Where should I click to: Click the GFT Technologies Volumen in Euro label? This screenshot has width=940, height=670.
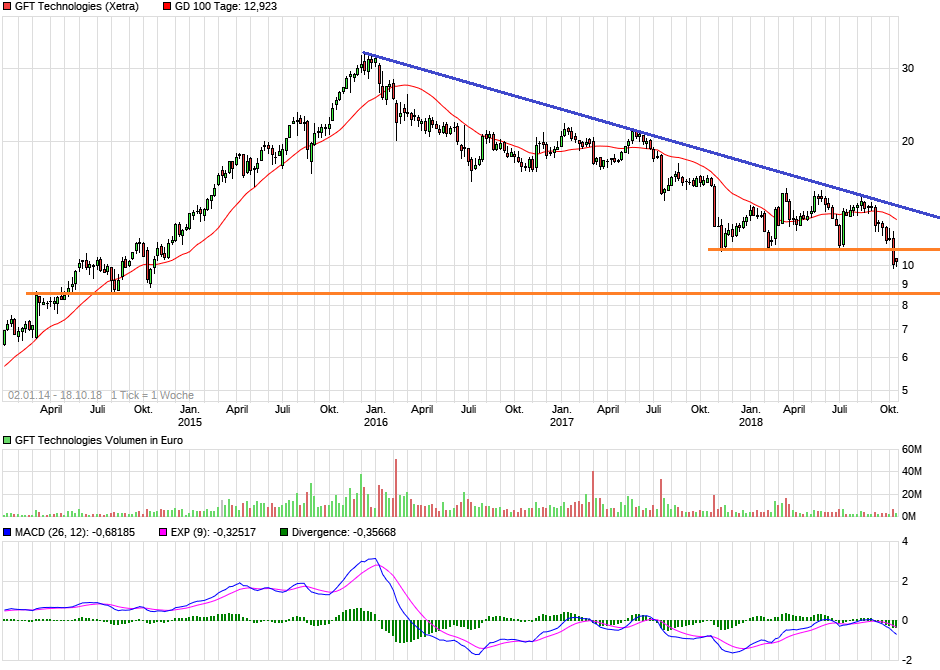coord(99,440)
